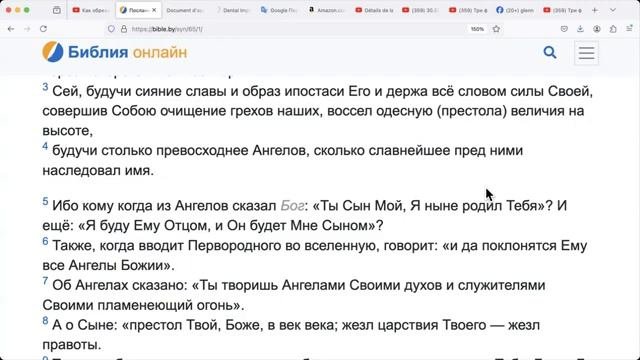The width and height of the screenshot is (640, 360).
Task: Click the text 'Своими пламенеющий огонь'
Action: [x=139, y=305]
